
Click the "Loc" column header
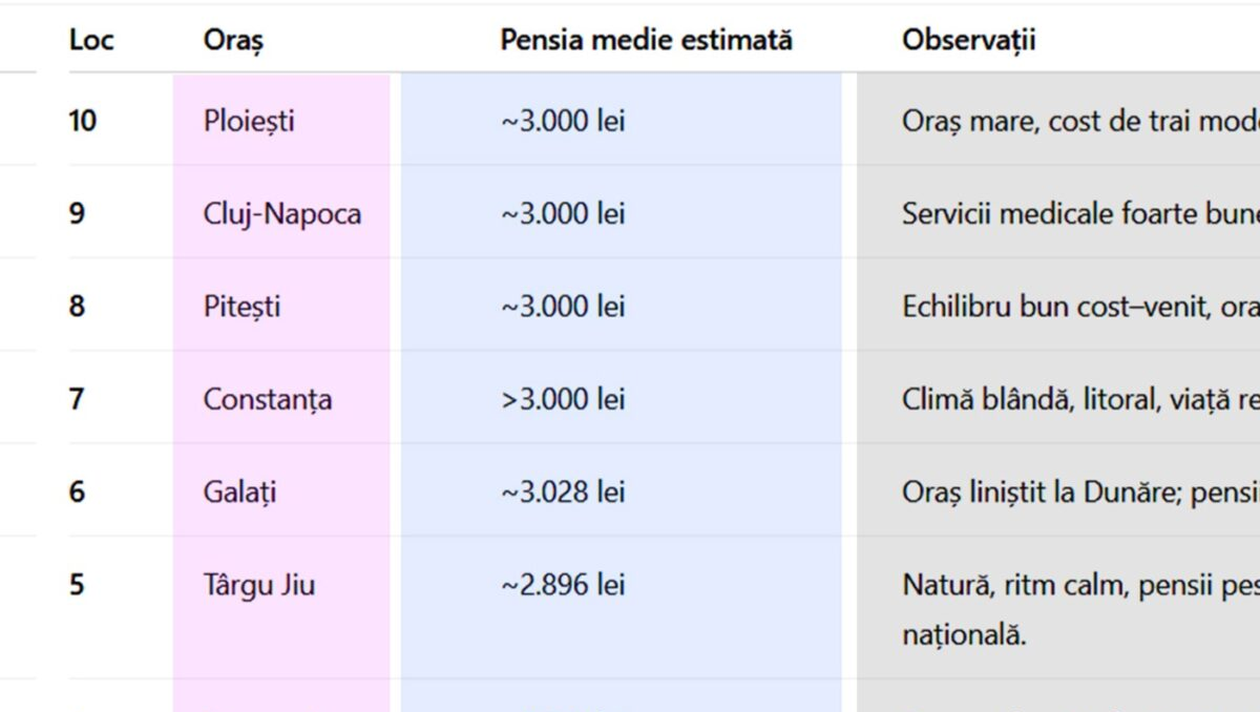(91, 40)
